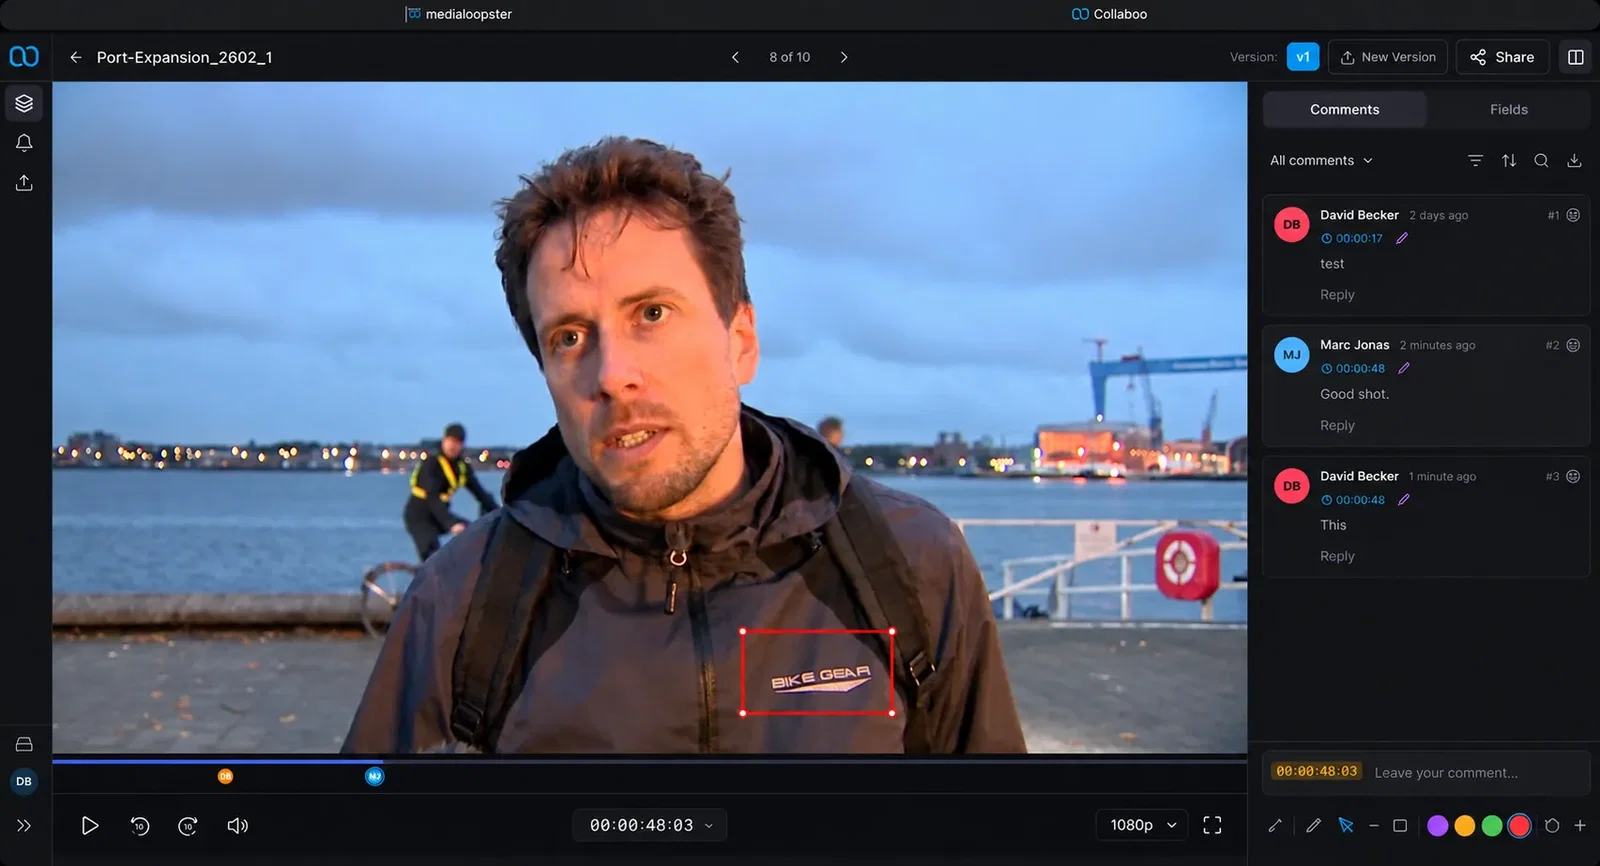
Task: Reply to Marc Jonas's comment
Action: click(1337, 425)
